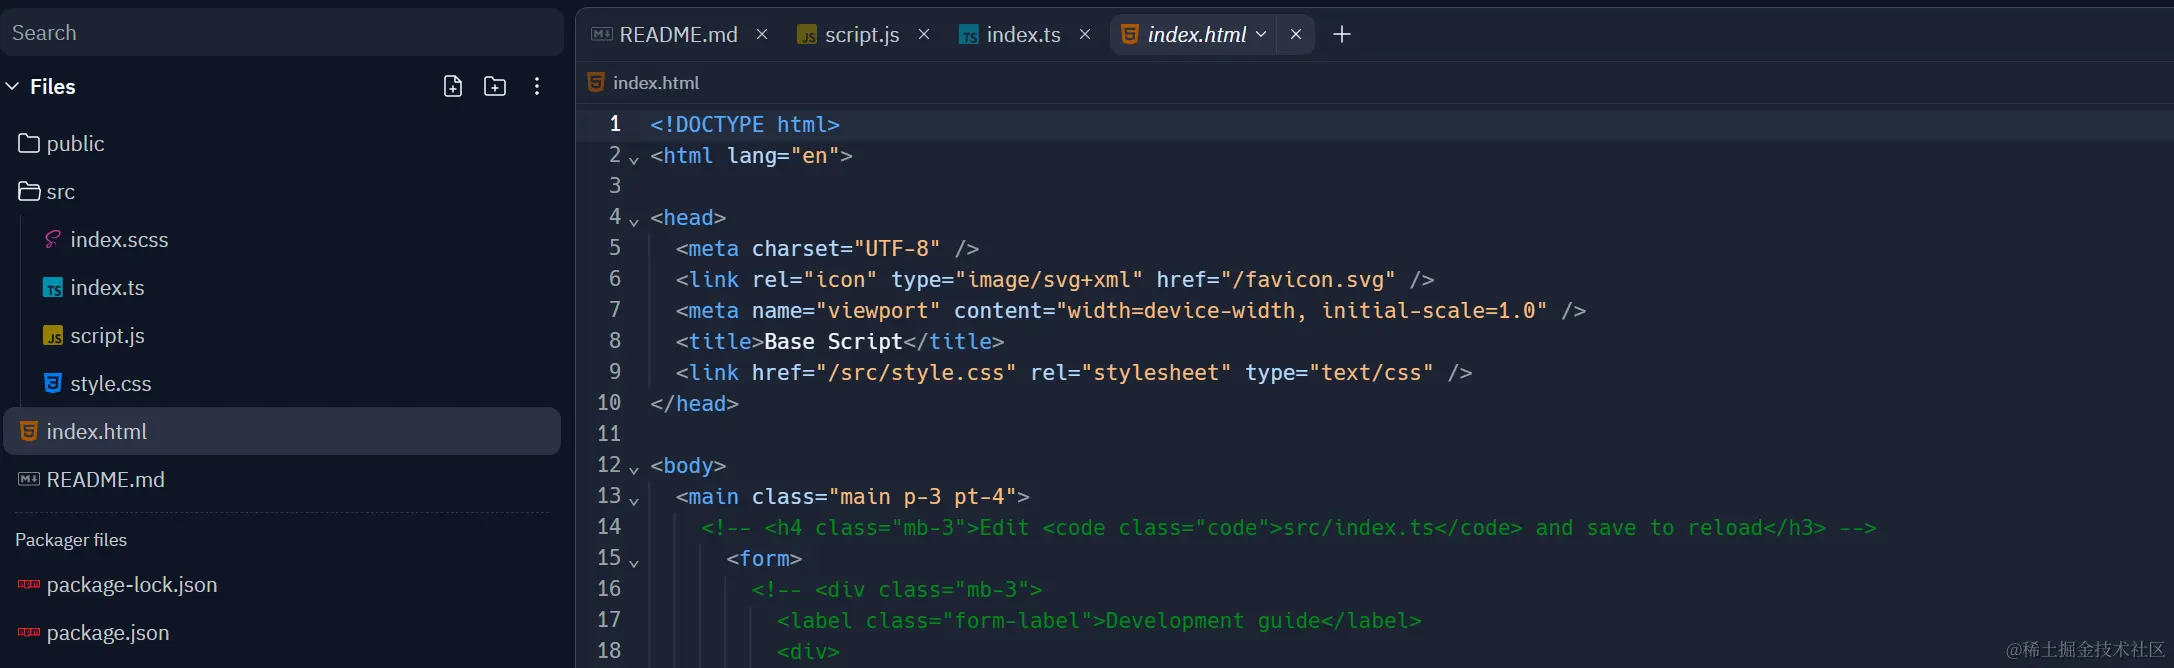Click the index.html breadcrumb path
The width and height of the screenshot is (2174, 668).
pos(656,83)
